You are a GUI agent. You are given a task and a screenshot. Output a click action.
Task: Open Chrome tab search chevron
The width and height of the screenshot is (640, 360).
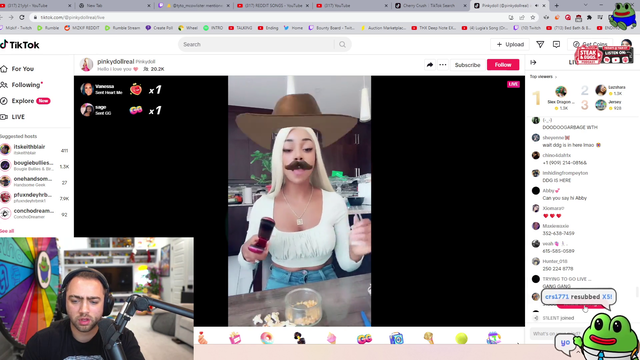[x=586, y=5]
